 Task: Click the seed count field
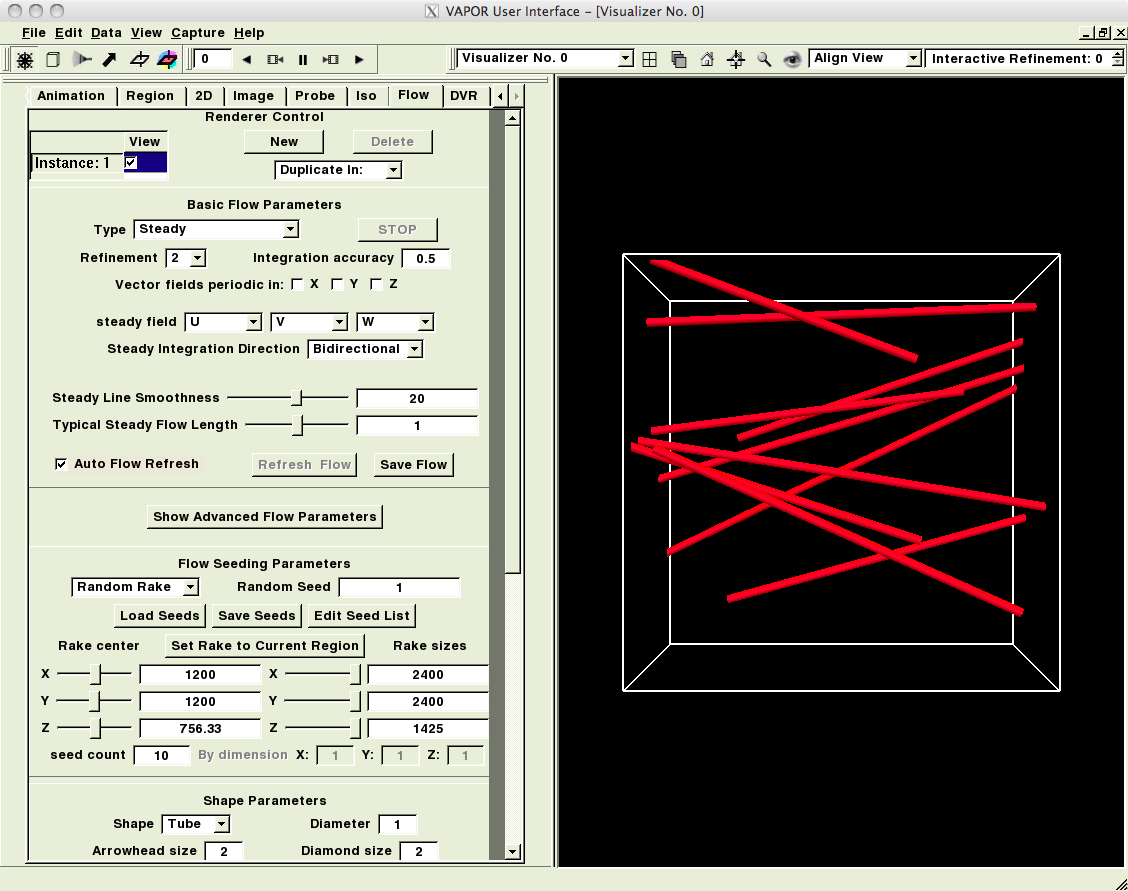click(162, 756)
